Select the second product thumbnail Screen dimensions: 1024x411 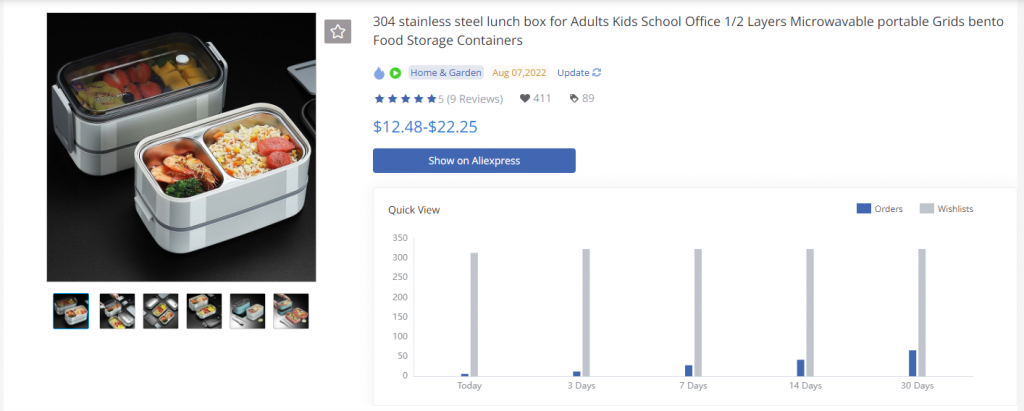point(117,311)
